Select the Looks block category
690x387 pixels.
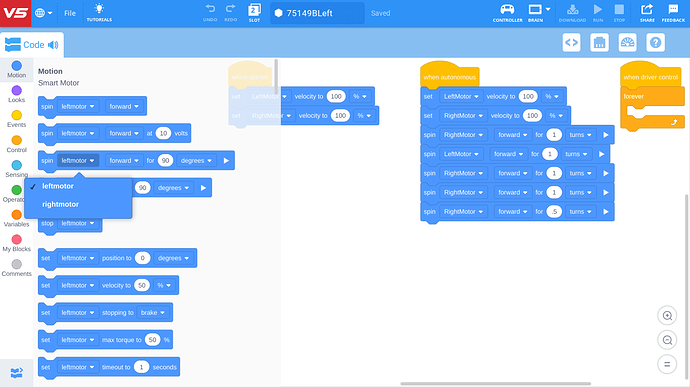click(x=16, y=94)
